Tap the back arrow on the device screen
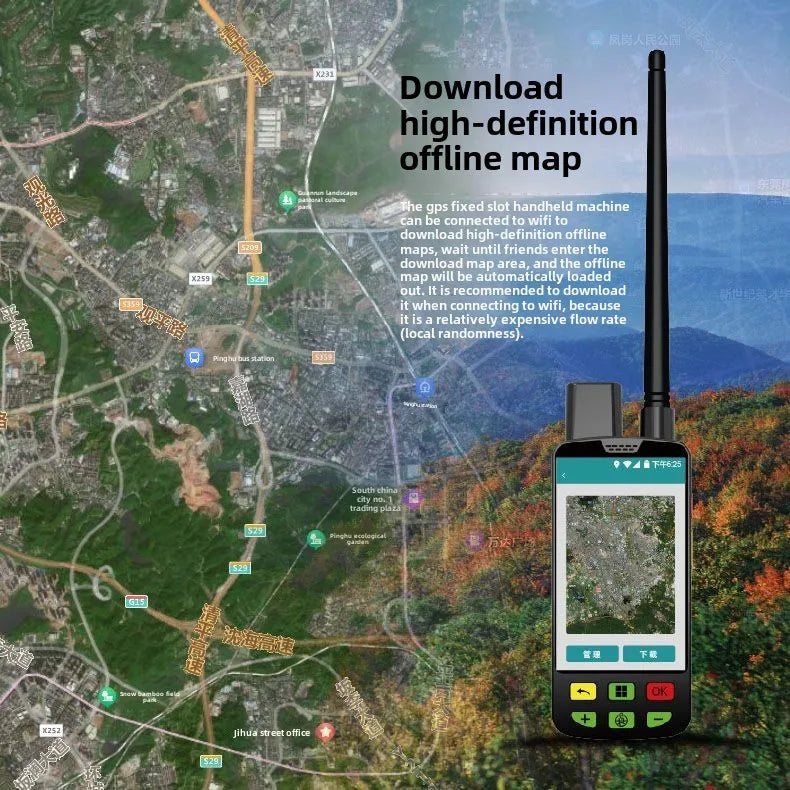This screenshot has height=790, width=790. point(564,475)
